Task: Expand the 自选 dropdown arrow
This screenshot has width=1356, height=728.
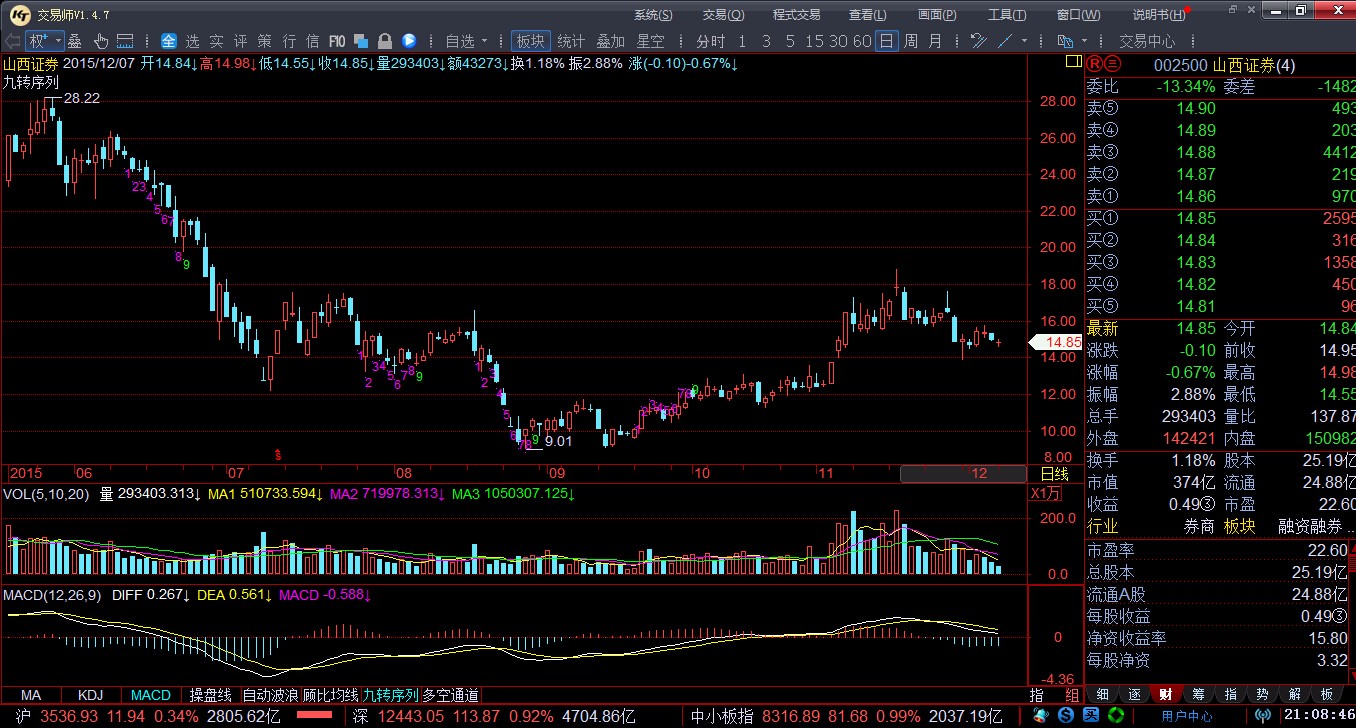Action: 485,41
